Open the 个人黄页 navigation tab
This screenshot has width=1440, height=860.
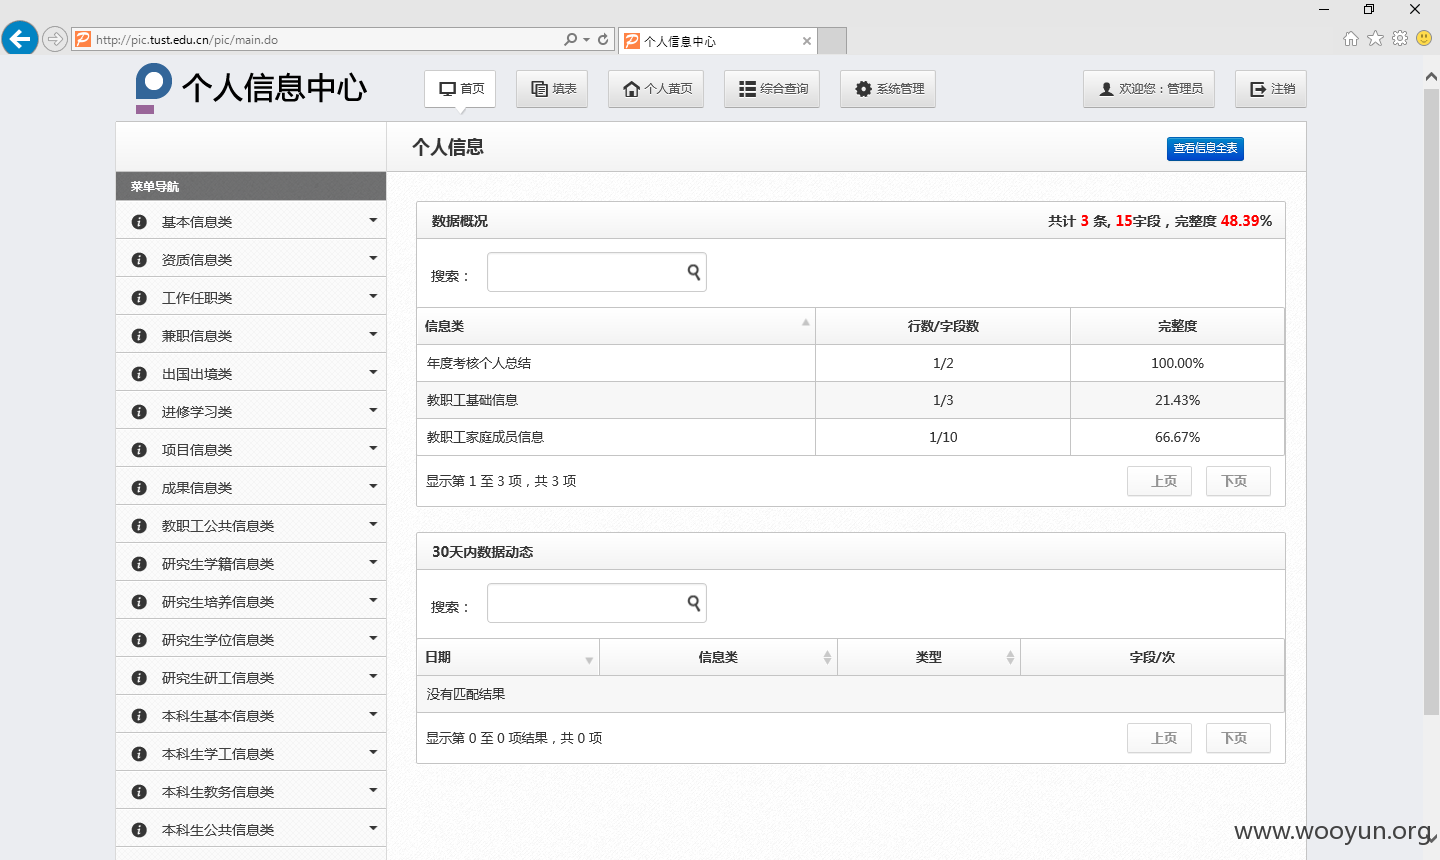click(x=656, y=89)
